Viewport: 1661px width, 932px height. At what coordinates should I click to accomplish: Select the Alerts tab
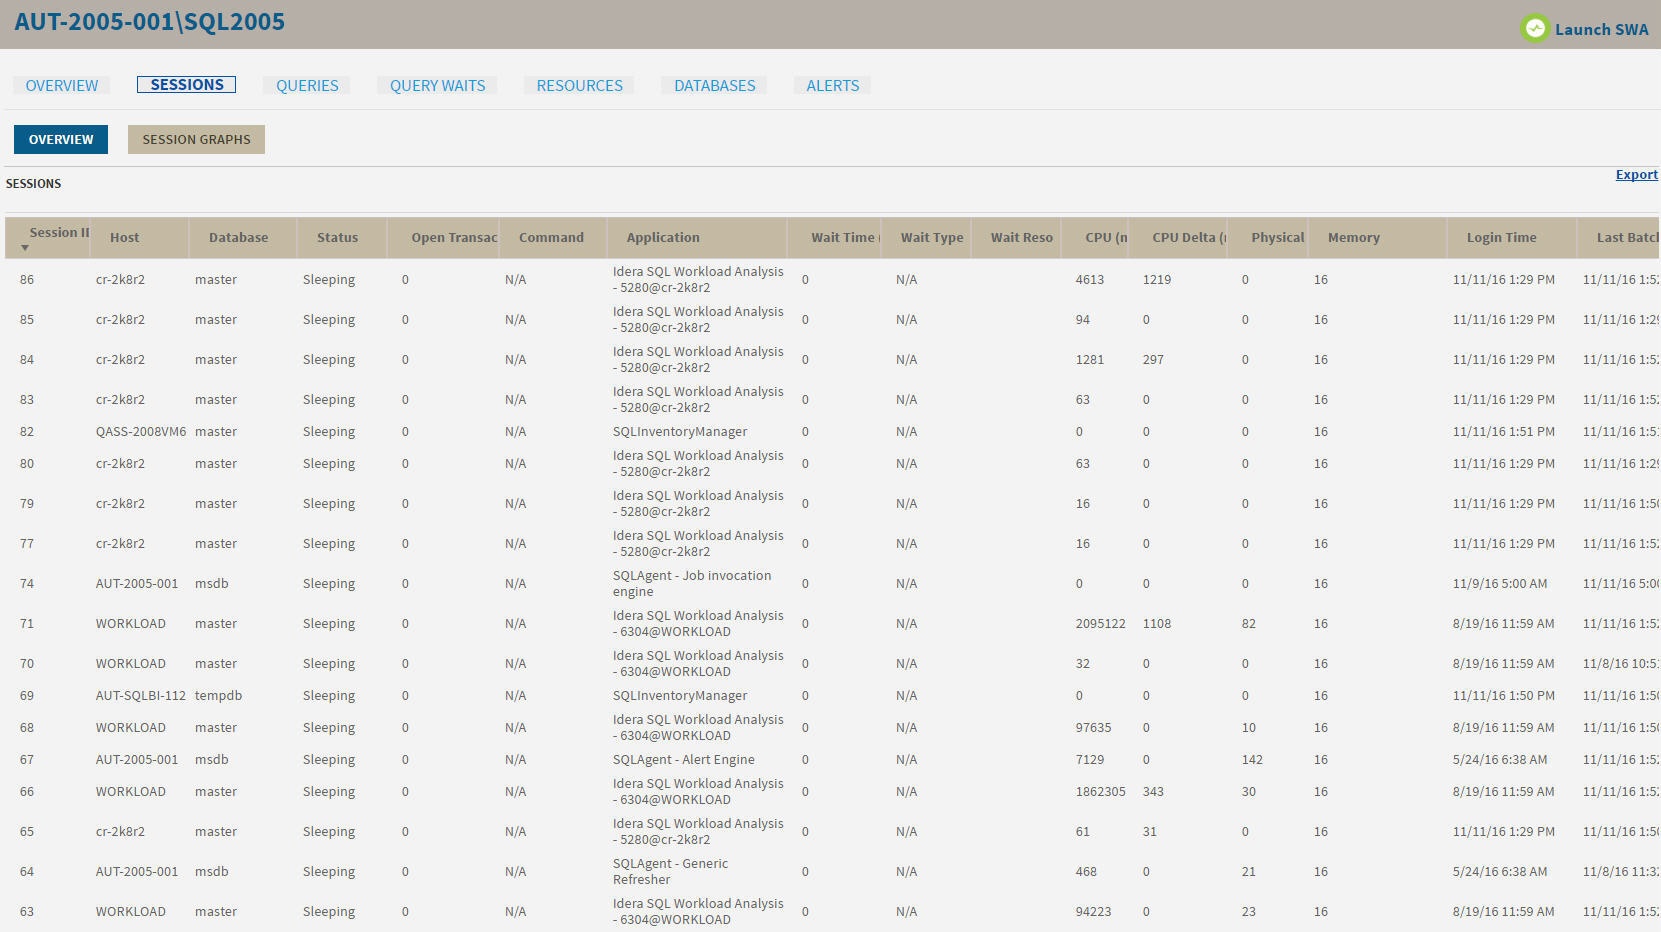(x=832, y=86)
